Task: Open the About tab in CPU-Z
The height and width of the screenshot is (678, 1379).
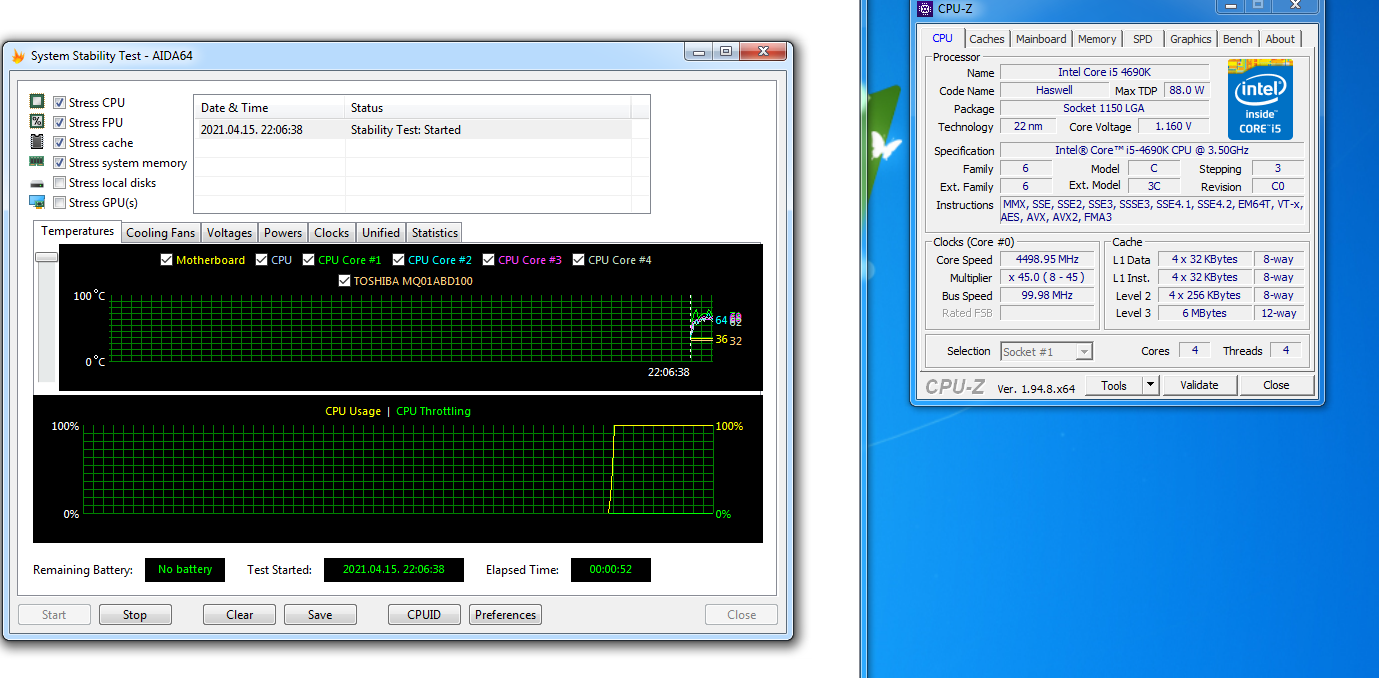Action: (x=1280, y=39)
